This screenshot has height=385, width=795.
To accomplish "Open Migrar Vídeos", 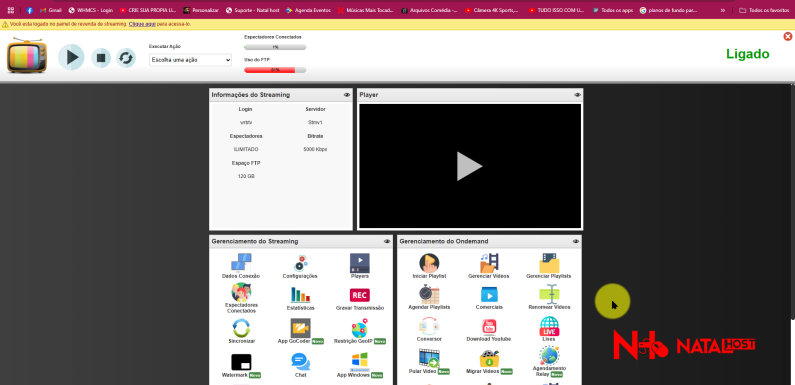I will tap(489, 362).
